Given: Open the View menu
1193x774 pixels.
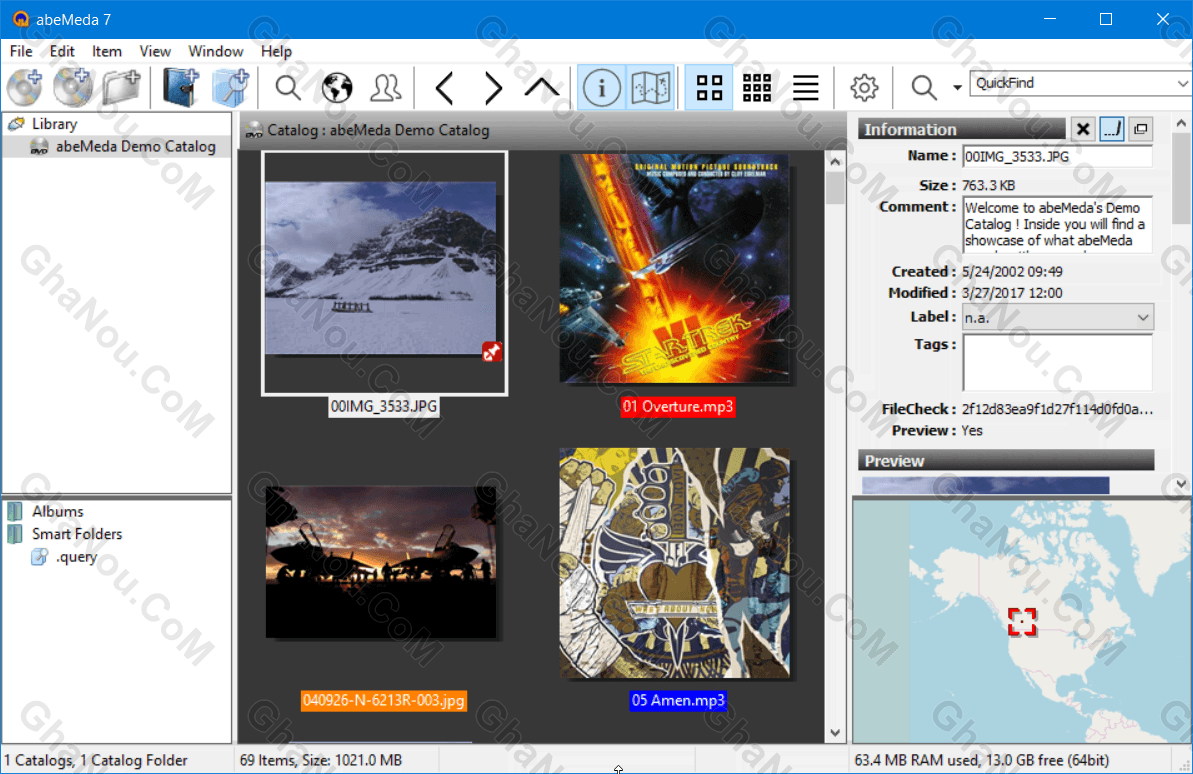Looking at the screenshot, I should click(154, 51).
